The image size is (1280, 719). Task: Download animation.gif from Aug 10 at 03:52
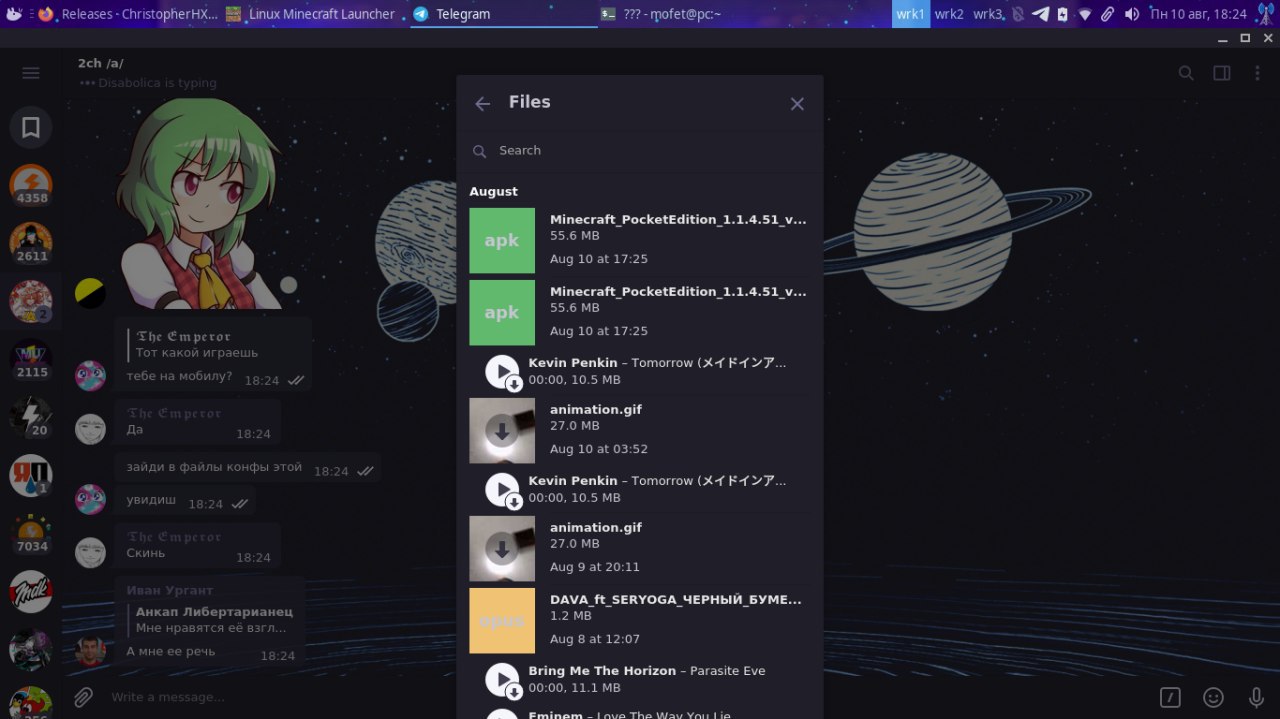(x=502, y=431)
